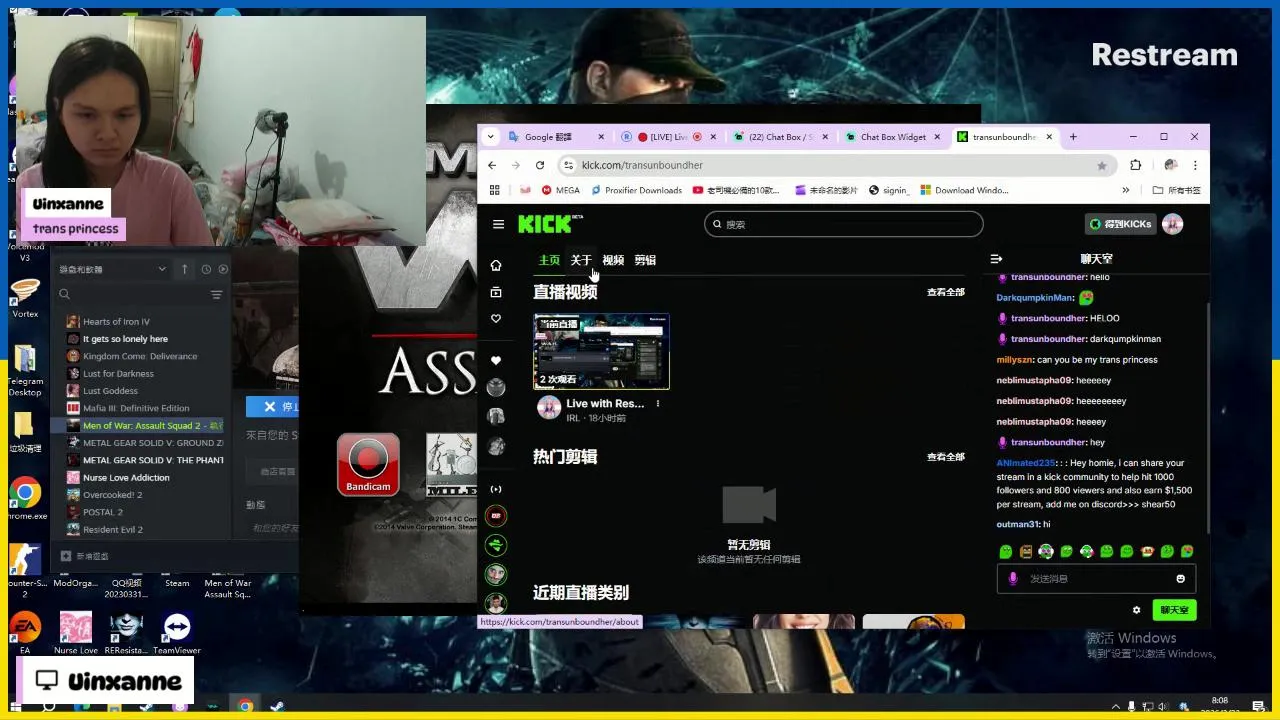Screen dimensions: 1280x720
Task: Open a new Chrome tab
Action: [x=1073, y=137]
